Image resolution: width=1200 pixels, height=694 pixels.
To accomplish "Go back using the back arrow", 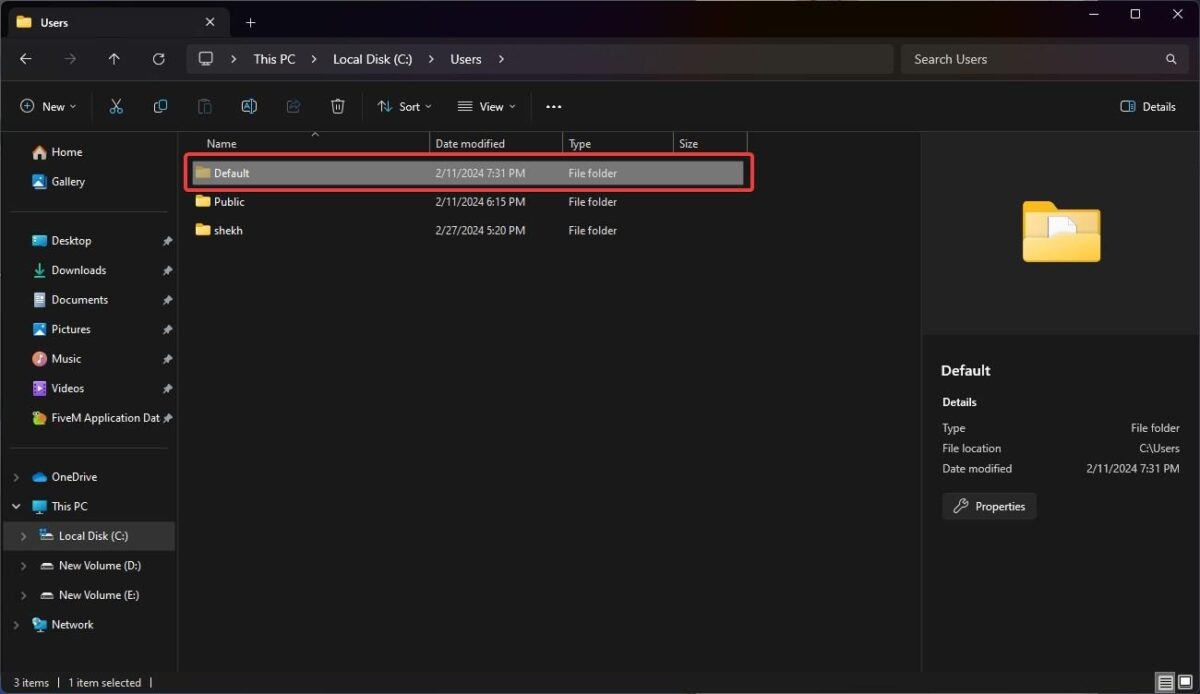I will (x=26, y=59).
